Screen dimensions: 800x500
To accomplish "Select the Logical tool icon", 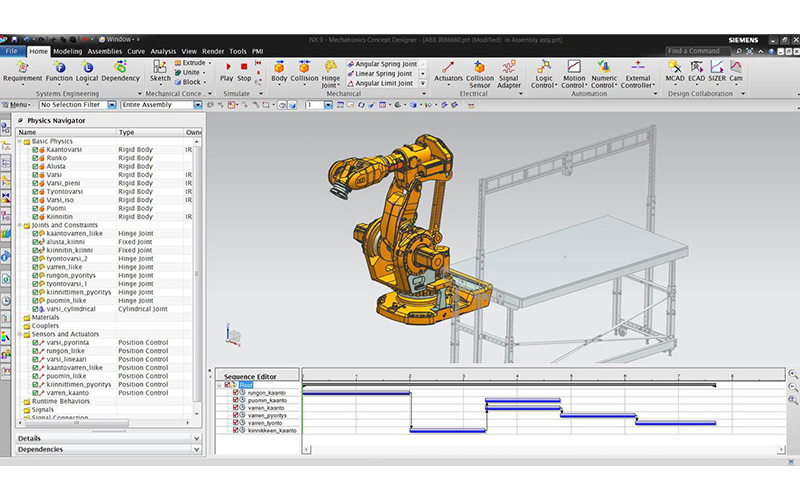I will (87, 67).
